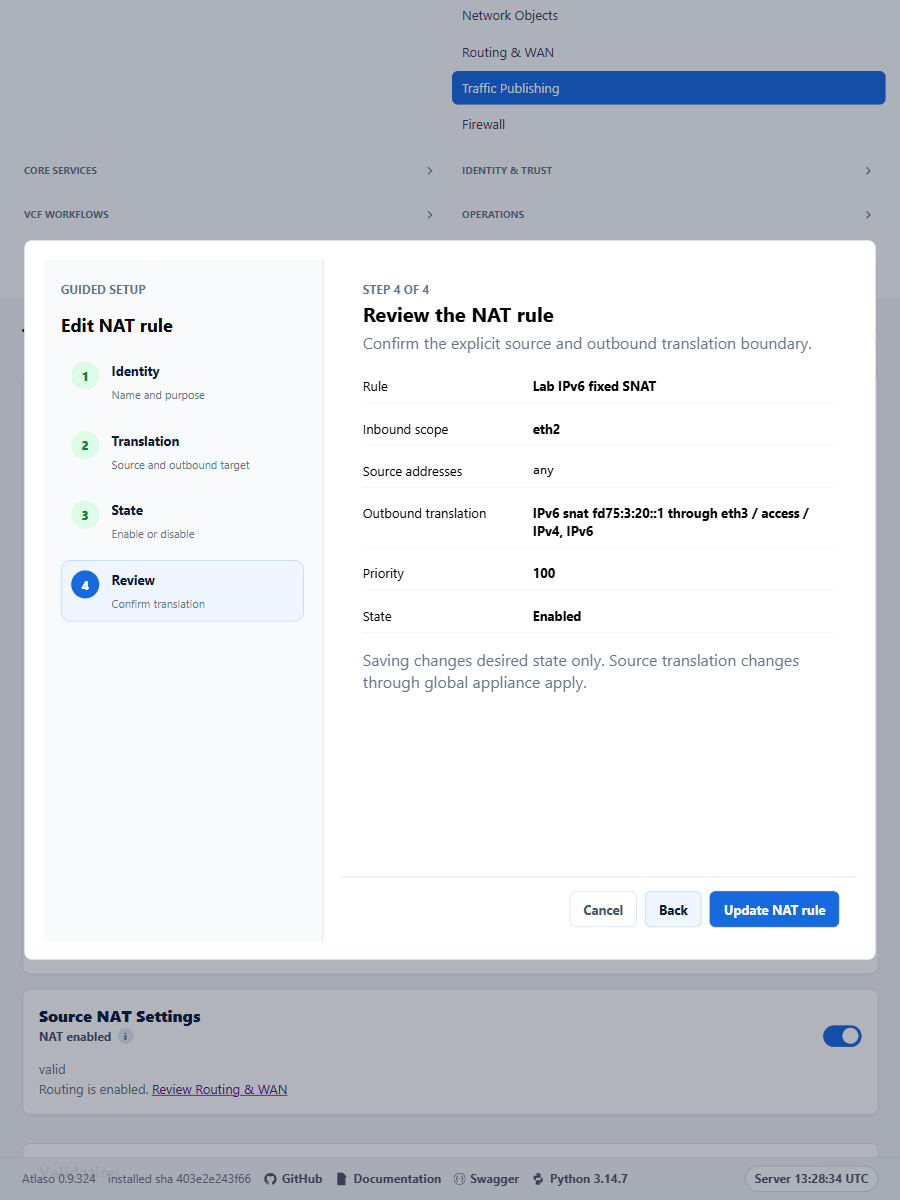Screen dimensions: 900x1200
Task: Jump to step 2 Translation
Action: coord(182,452)
